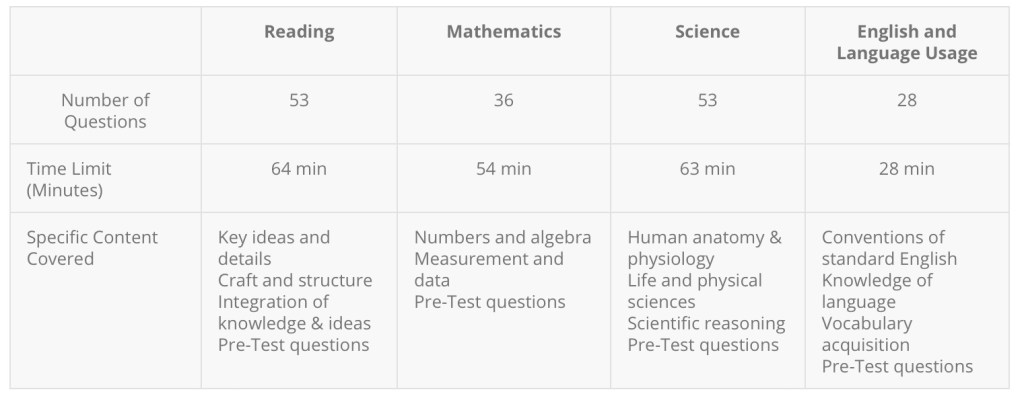Click the Human anatomy & physiology text
The width and height of the screenshot is (1024, 402).
click(704, 248)
